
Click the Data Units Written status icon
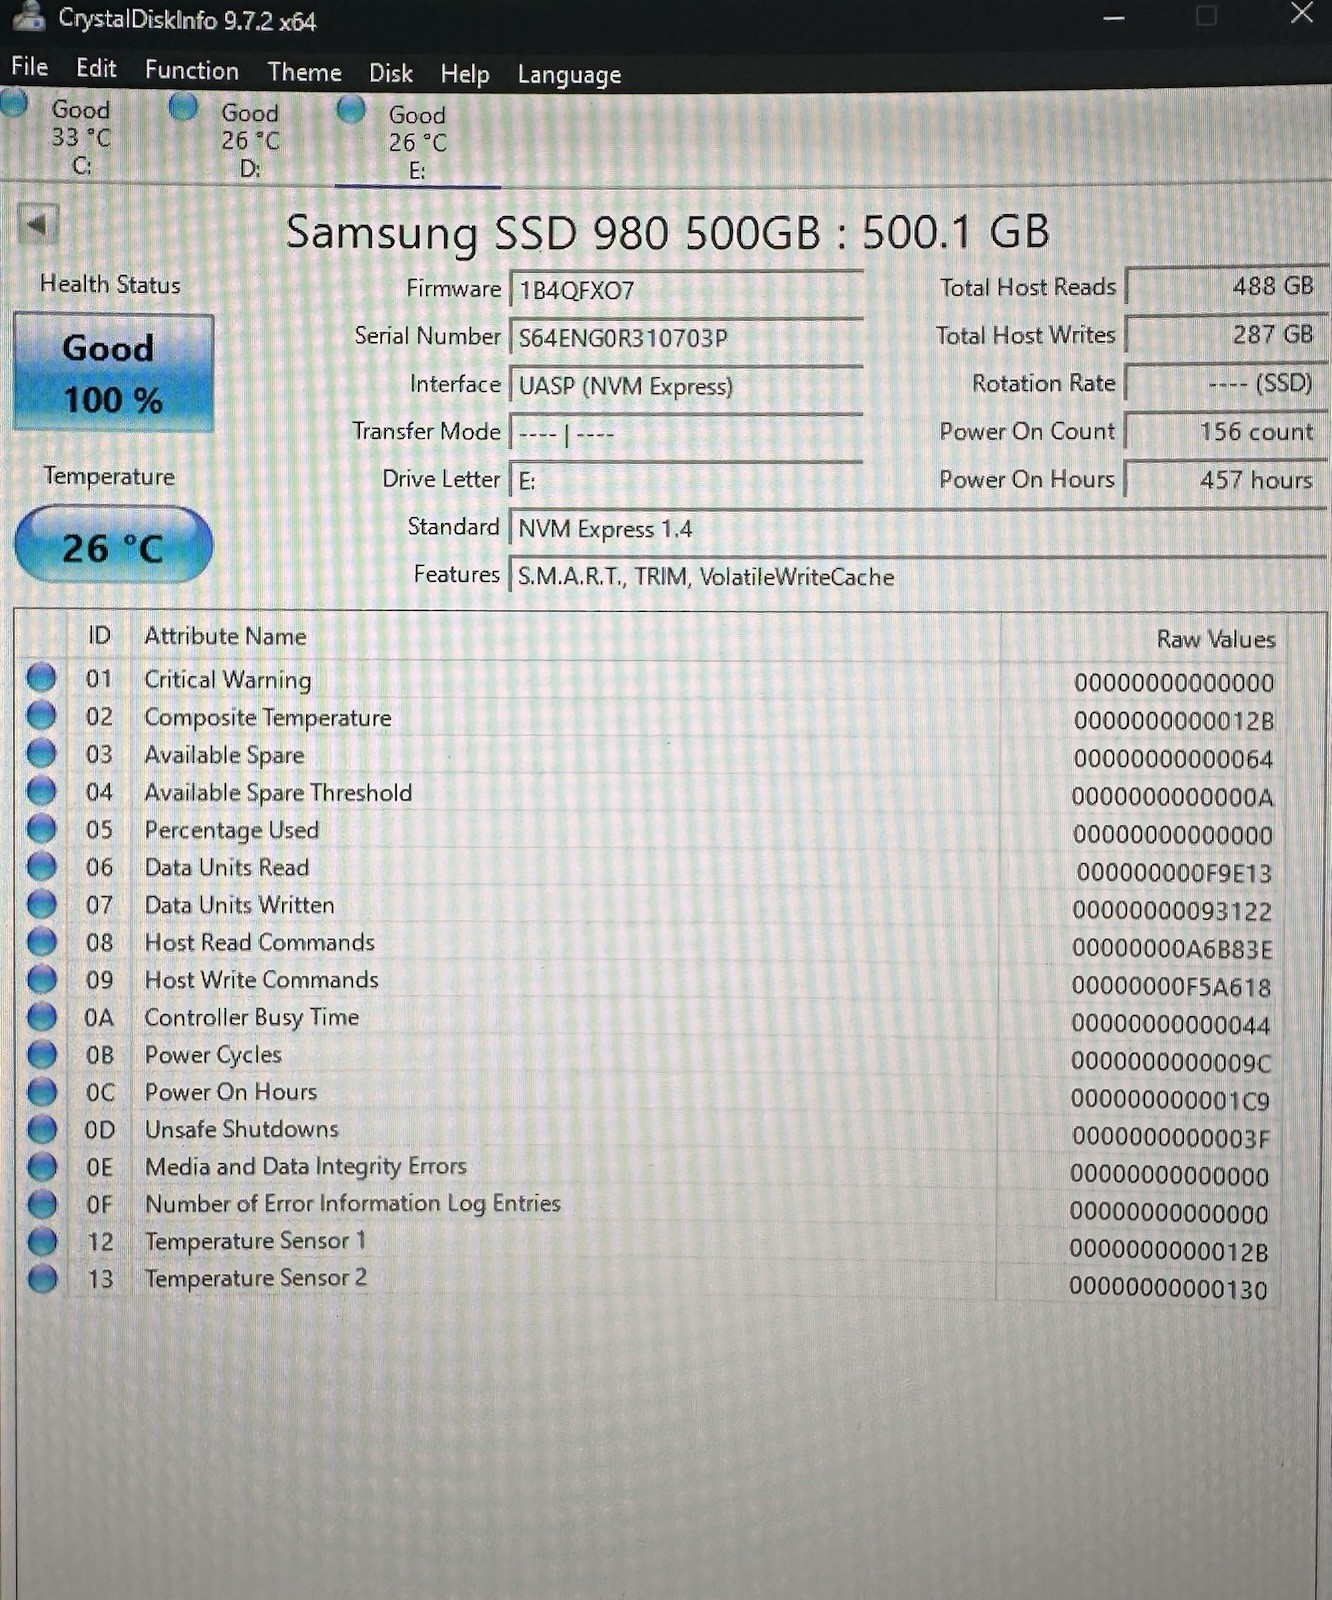(x=41, y=903)
